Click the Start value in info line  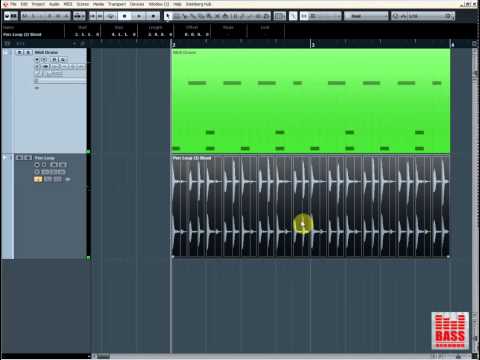86,34
